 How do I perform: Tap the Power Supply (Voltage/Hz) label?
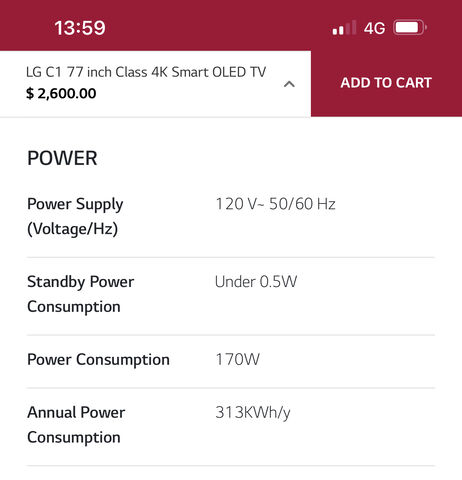coord(75,216)
